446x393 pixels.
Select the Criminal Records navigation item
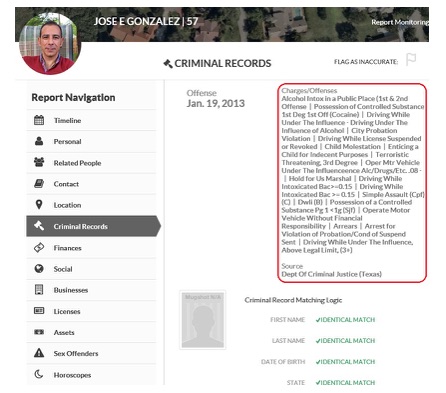(x=93, y=226)
